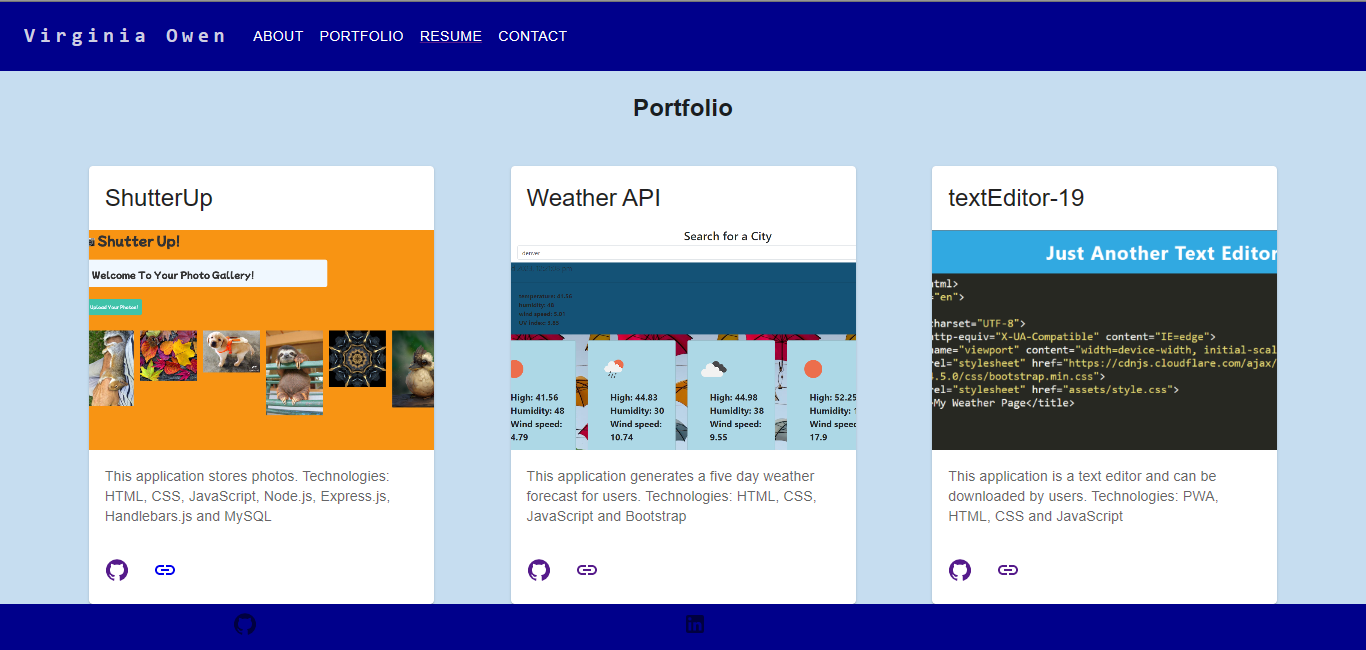Click the deployed link icon for textEditor-19
Image resolution: width=1366 pixels, height=650 pixels.
click(1008, 569)
